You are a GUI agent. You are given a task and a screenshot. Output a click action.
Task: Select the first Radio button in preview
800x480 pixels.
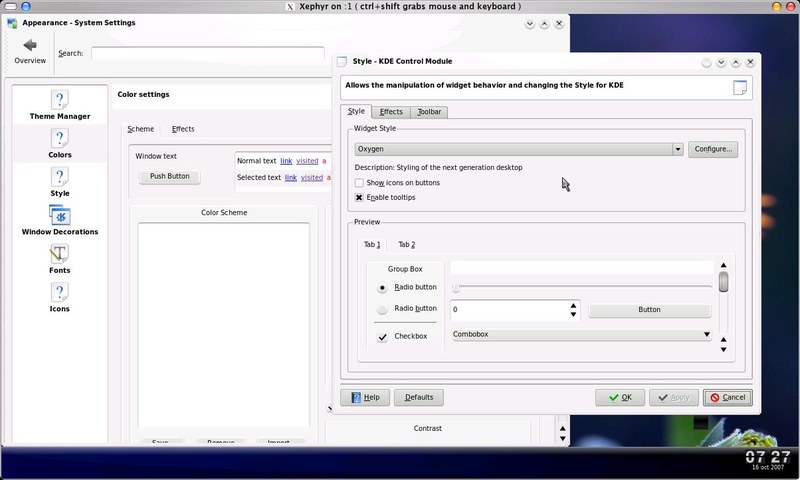pos(382,288)
